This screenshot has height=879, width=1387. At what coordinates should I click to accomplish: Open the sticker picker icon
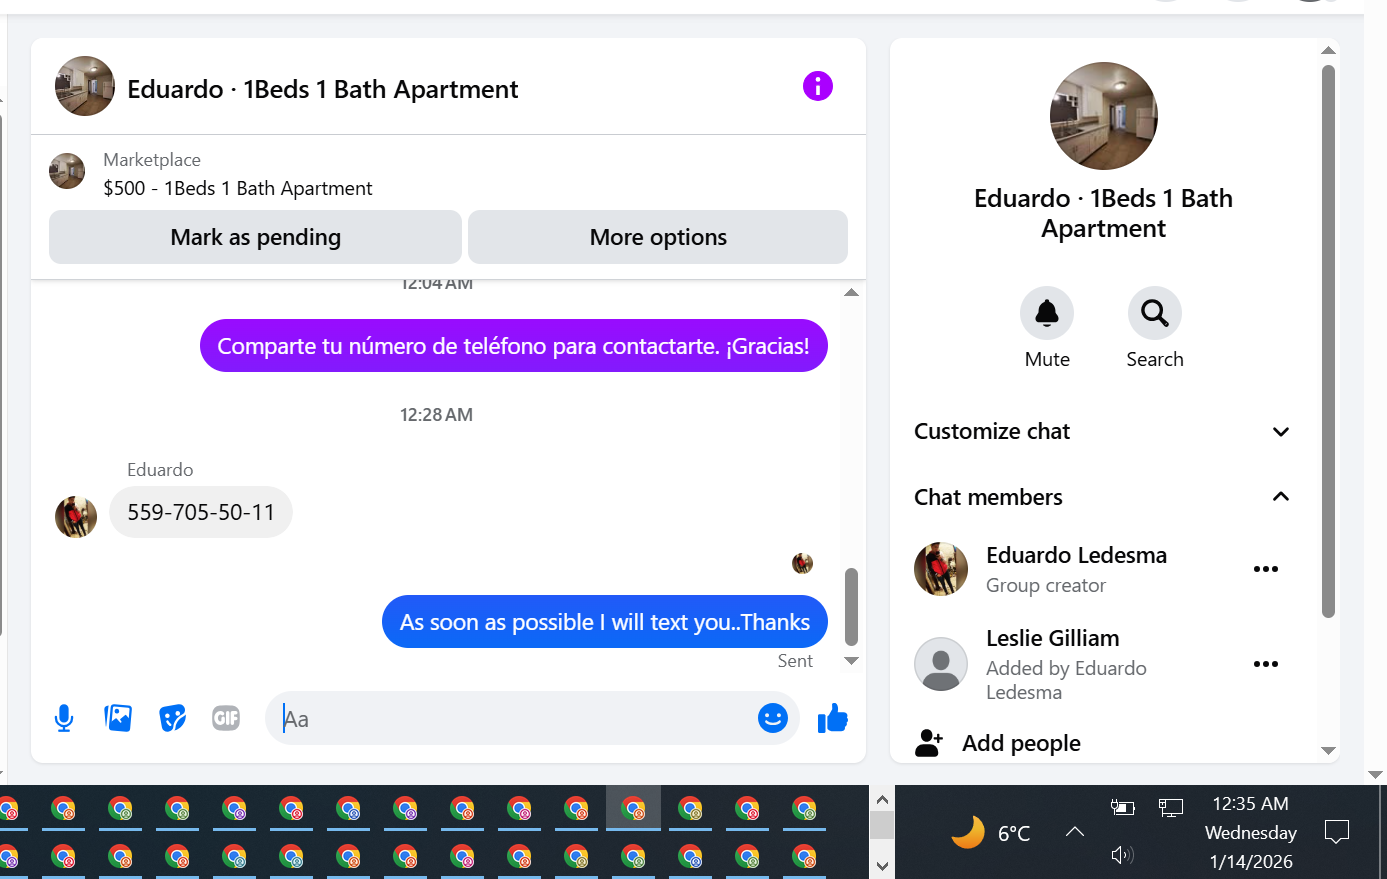(x=172, y=718)
